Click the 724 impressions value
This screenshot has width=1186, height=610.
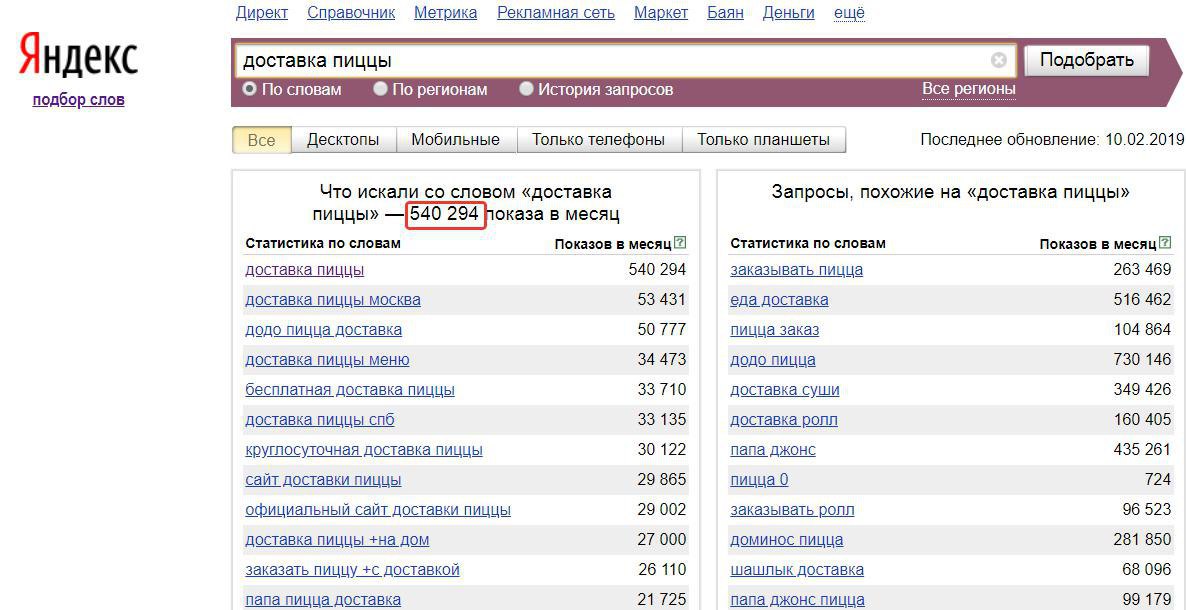click(1158, 479)
